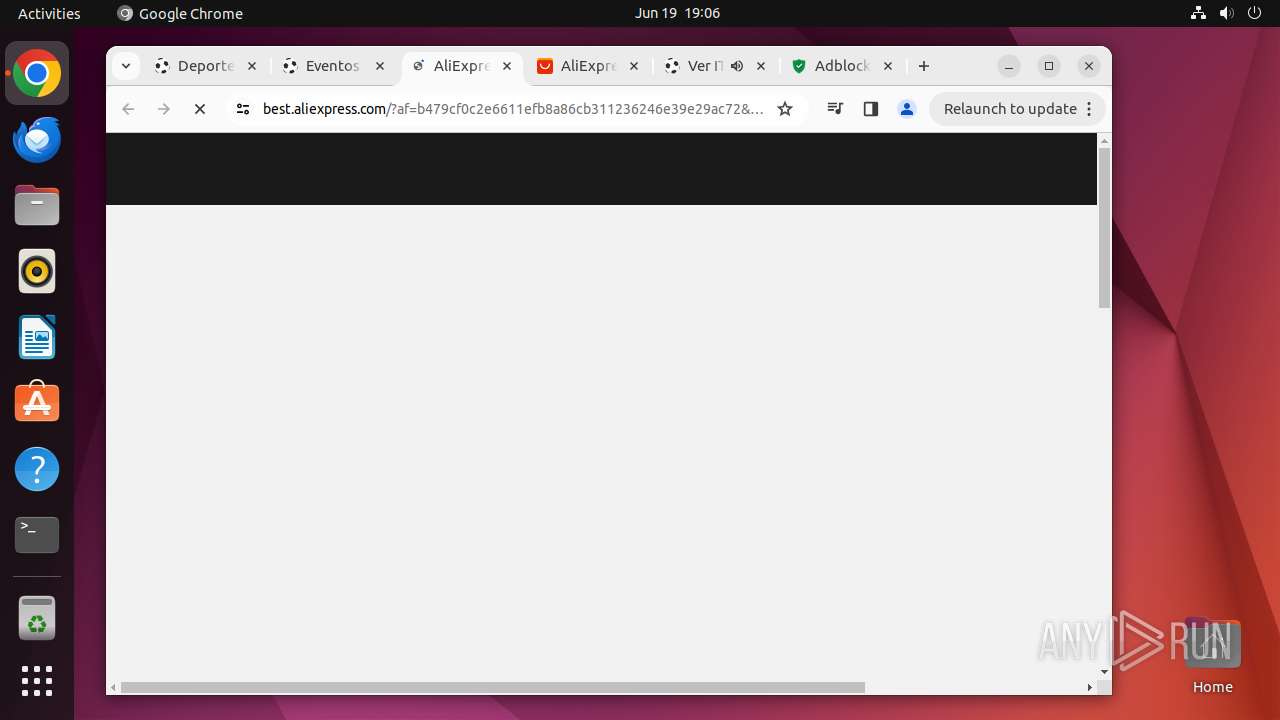Go forward to the next page
1280x720 pixels.
pos(164,109)
